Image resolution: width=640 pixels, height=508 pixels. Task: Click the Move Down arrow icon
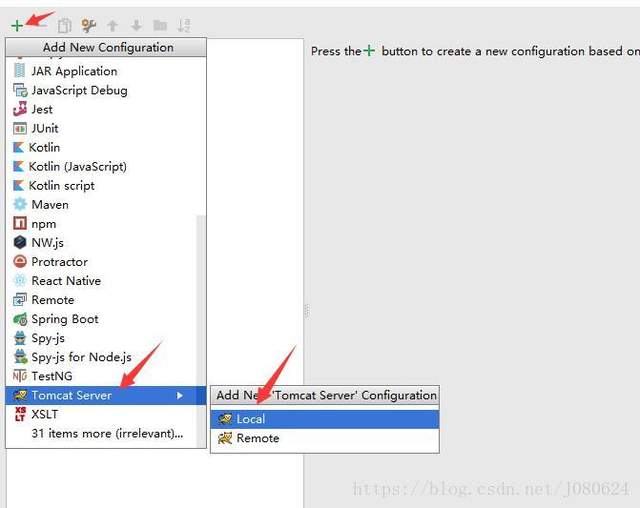136,26
